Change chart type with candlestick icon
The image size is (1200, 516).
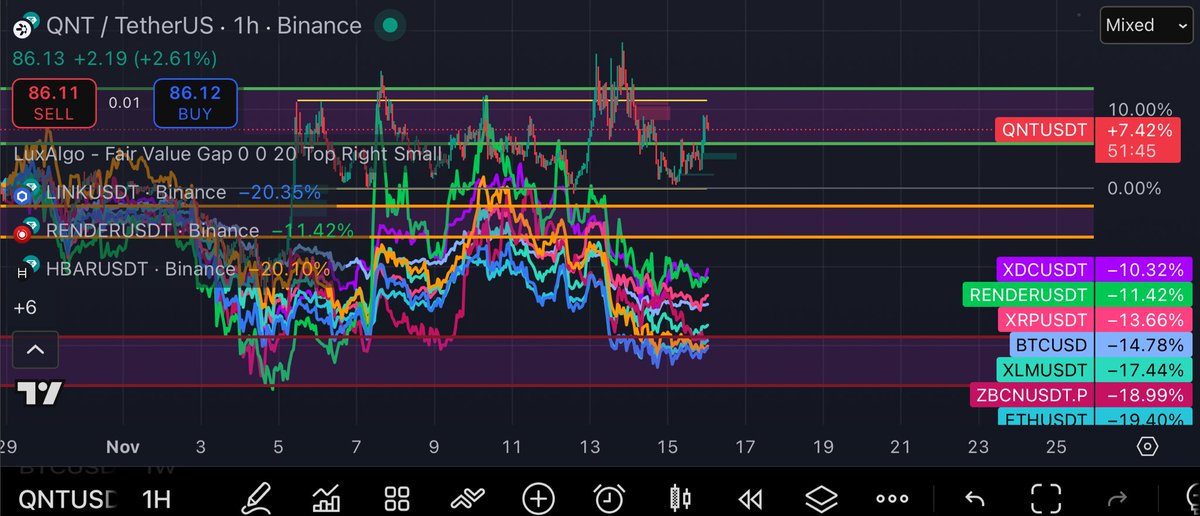coord(680,497)
